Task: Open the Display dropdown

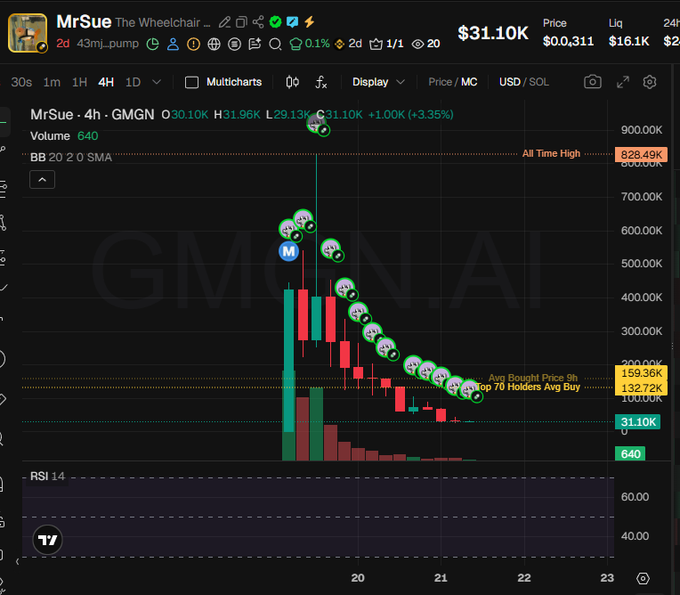Action: pos(379,82)
